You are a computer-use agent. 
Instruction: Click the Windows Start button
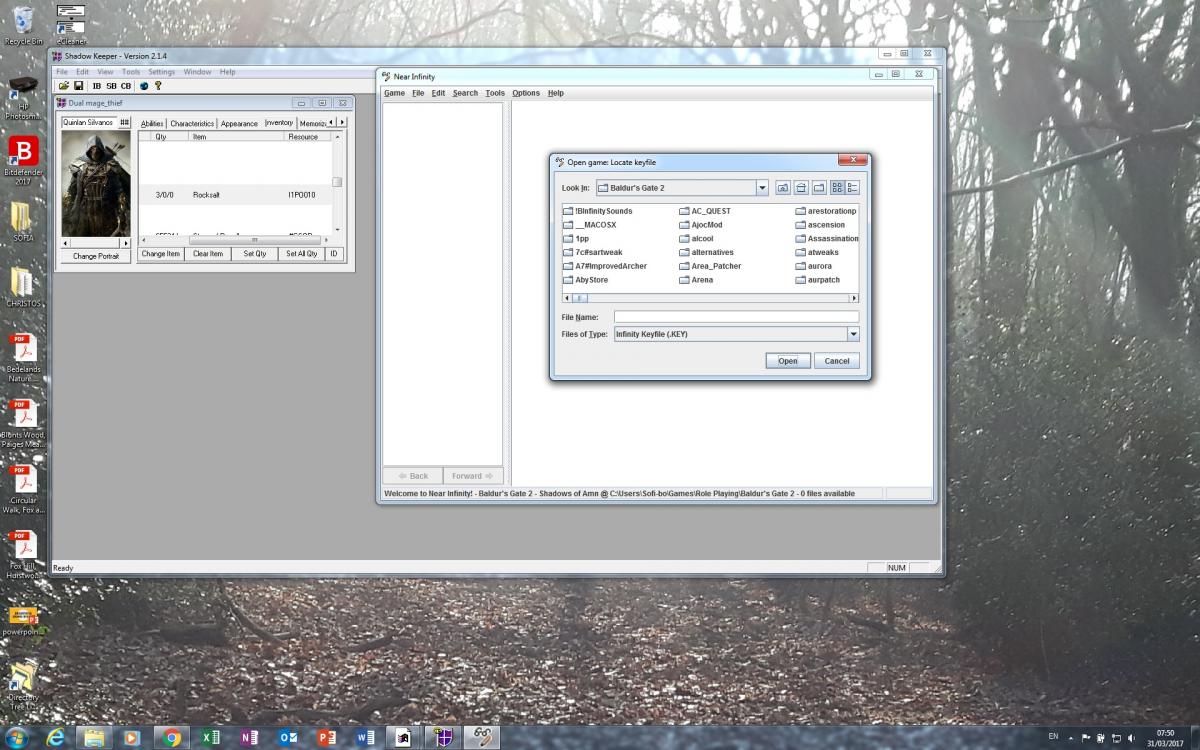tap(17, 738)
